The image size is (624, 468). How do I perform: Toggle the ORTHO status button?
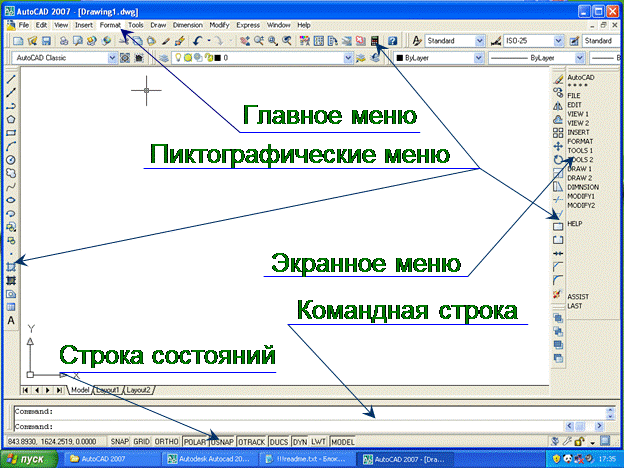click(x=166, y=442)
